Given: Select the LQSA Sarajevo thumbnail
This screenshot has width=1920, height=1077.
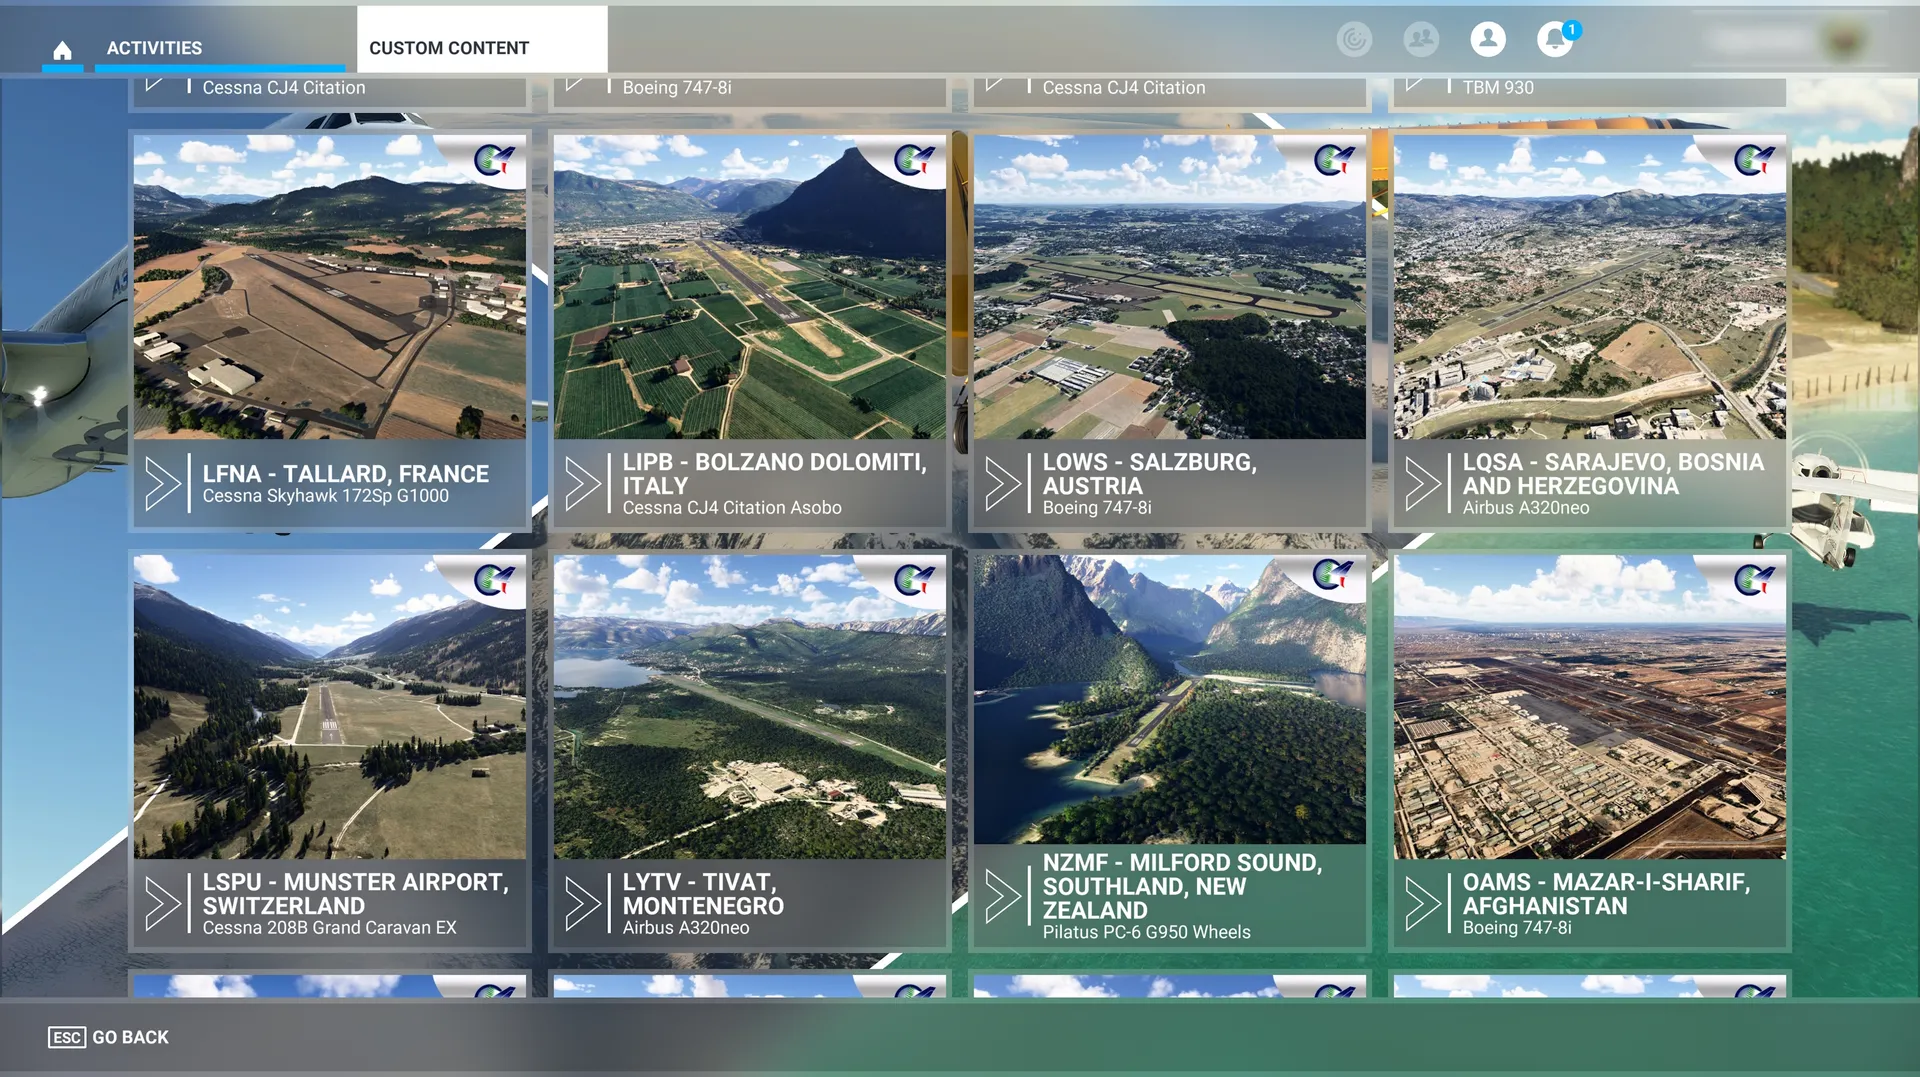Looking at the screenshot, I should (1590, 287).
